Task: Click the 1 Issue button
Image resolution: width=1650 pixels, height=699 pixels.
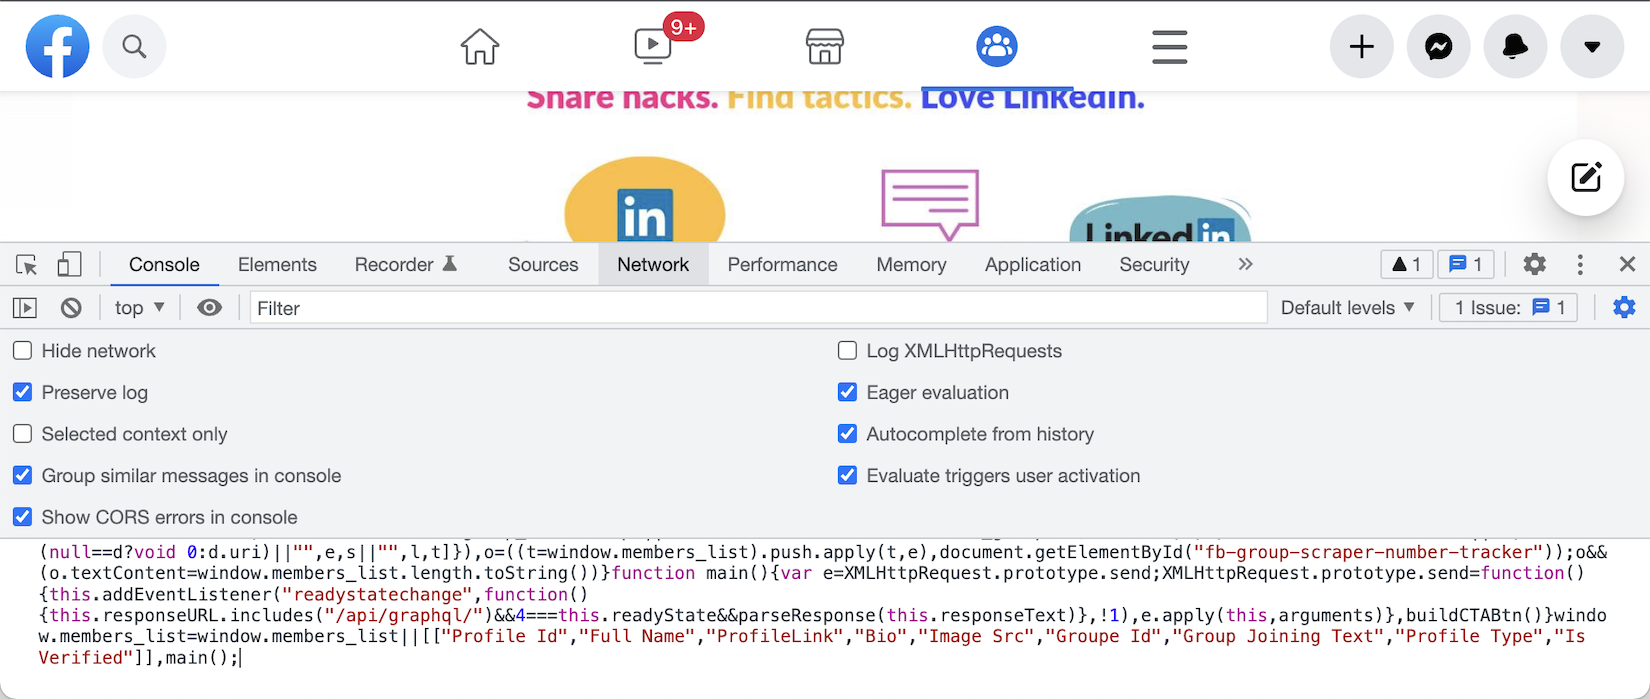Action: pos(1508,308)
